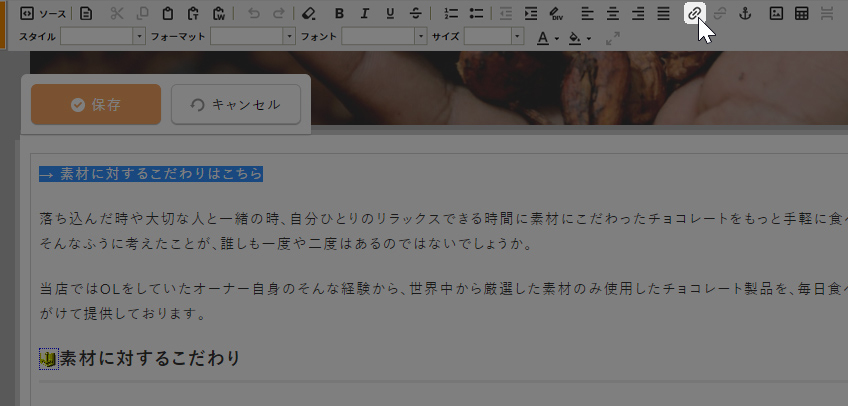This screenshot has height=406, width=848.
Task: Toggle bold formatting
Action: coord(339,13)
